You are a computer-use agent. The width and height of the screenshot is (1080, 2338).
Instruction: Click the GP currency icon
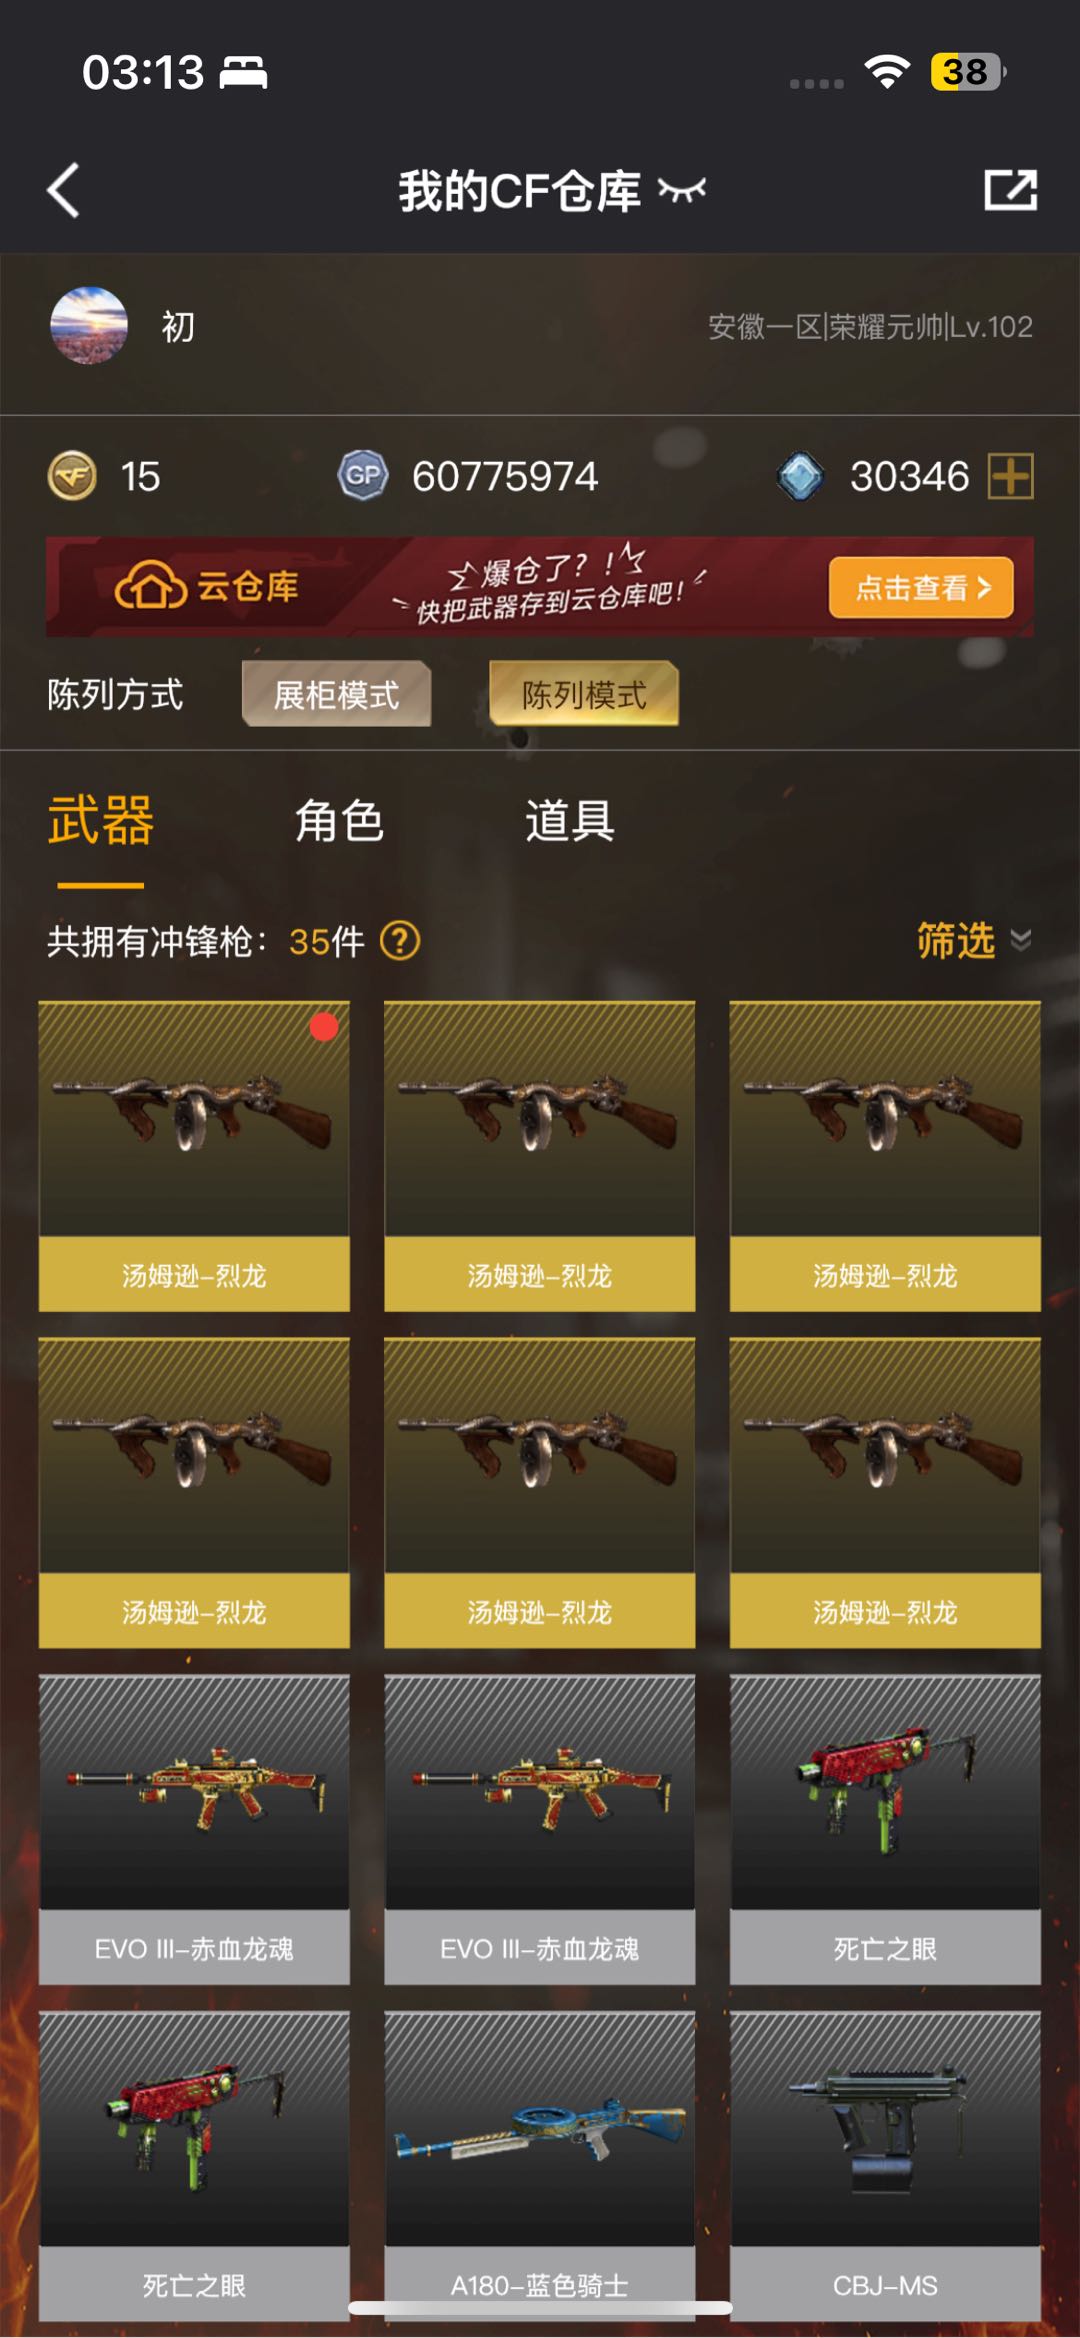363,476
